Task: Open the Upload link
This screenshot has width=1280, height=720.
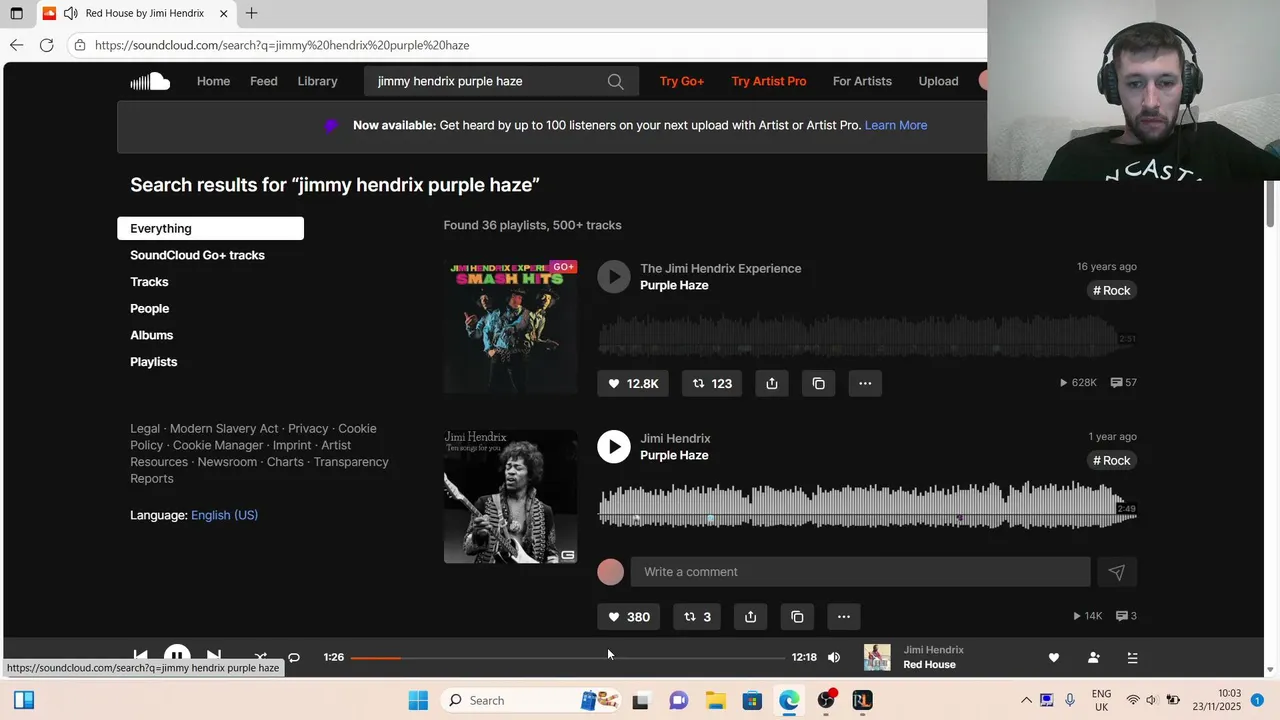Action: (938, 81)
